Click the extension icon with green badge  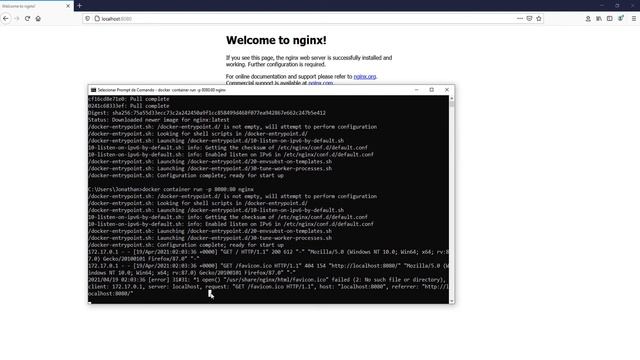click(621, 18)
